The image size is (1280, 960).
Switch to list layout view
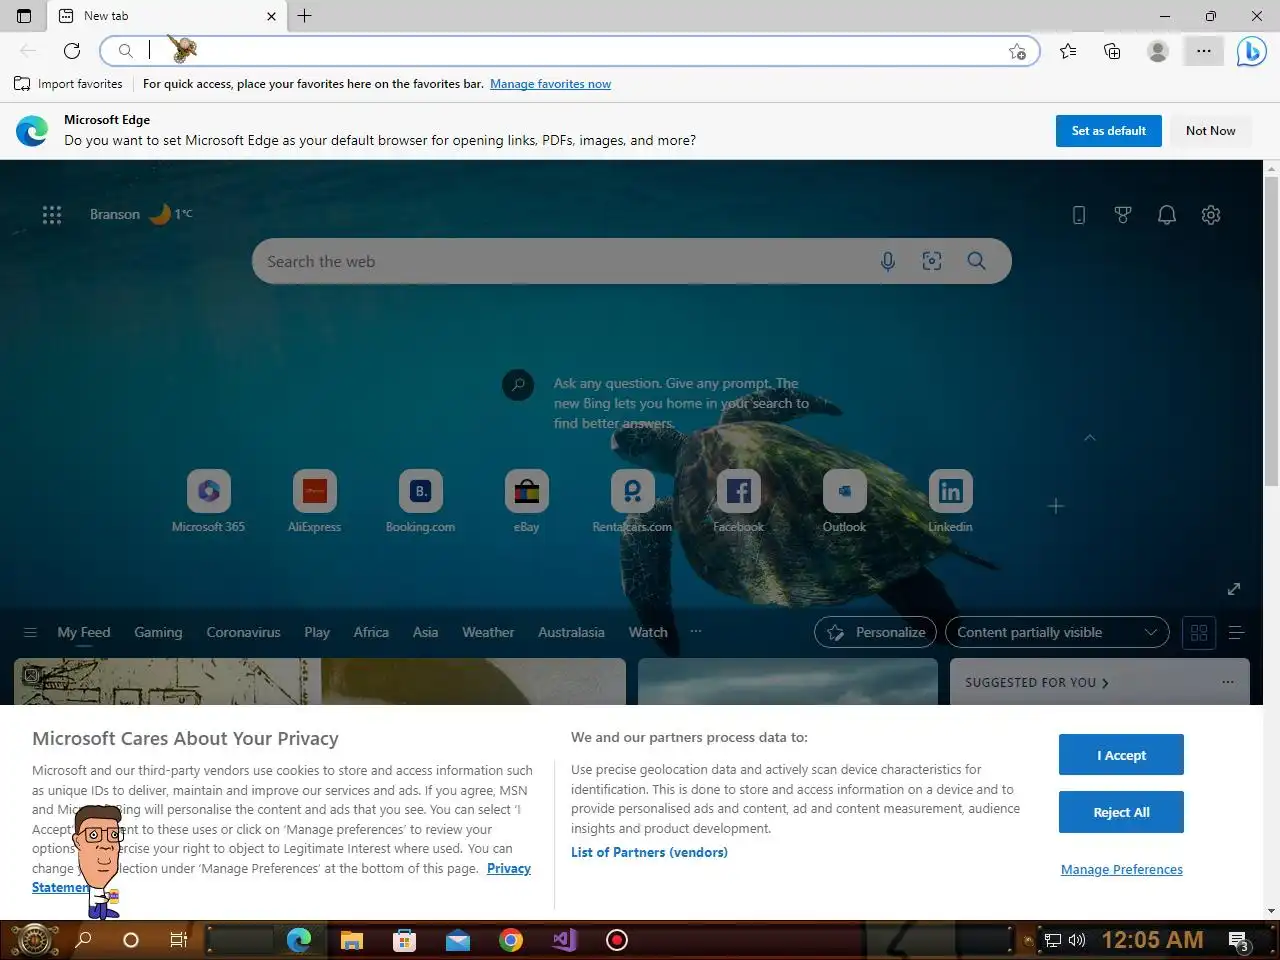tap(1236, 632)
